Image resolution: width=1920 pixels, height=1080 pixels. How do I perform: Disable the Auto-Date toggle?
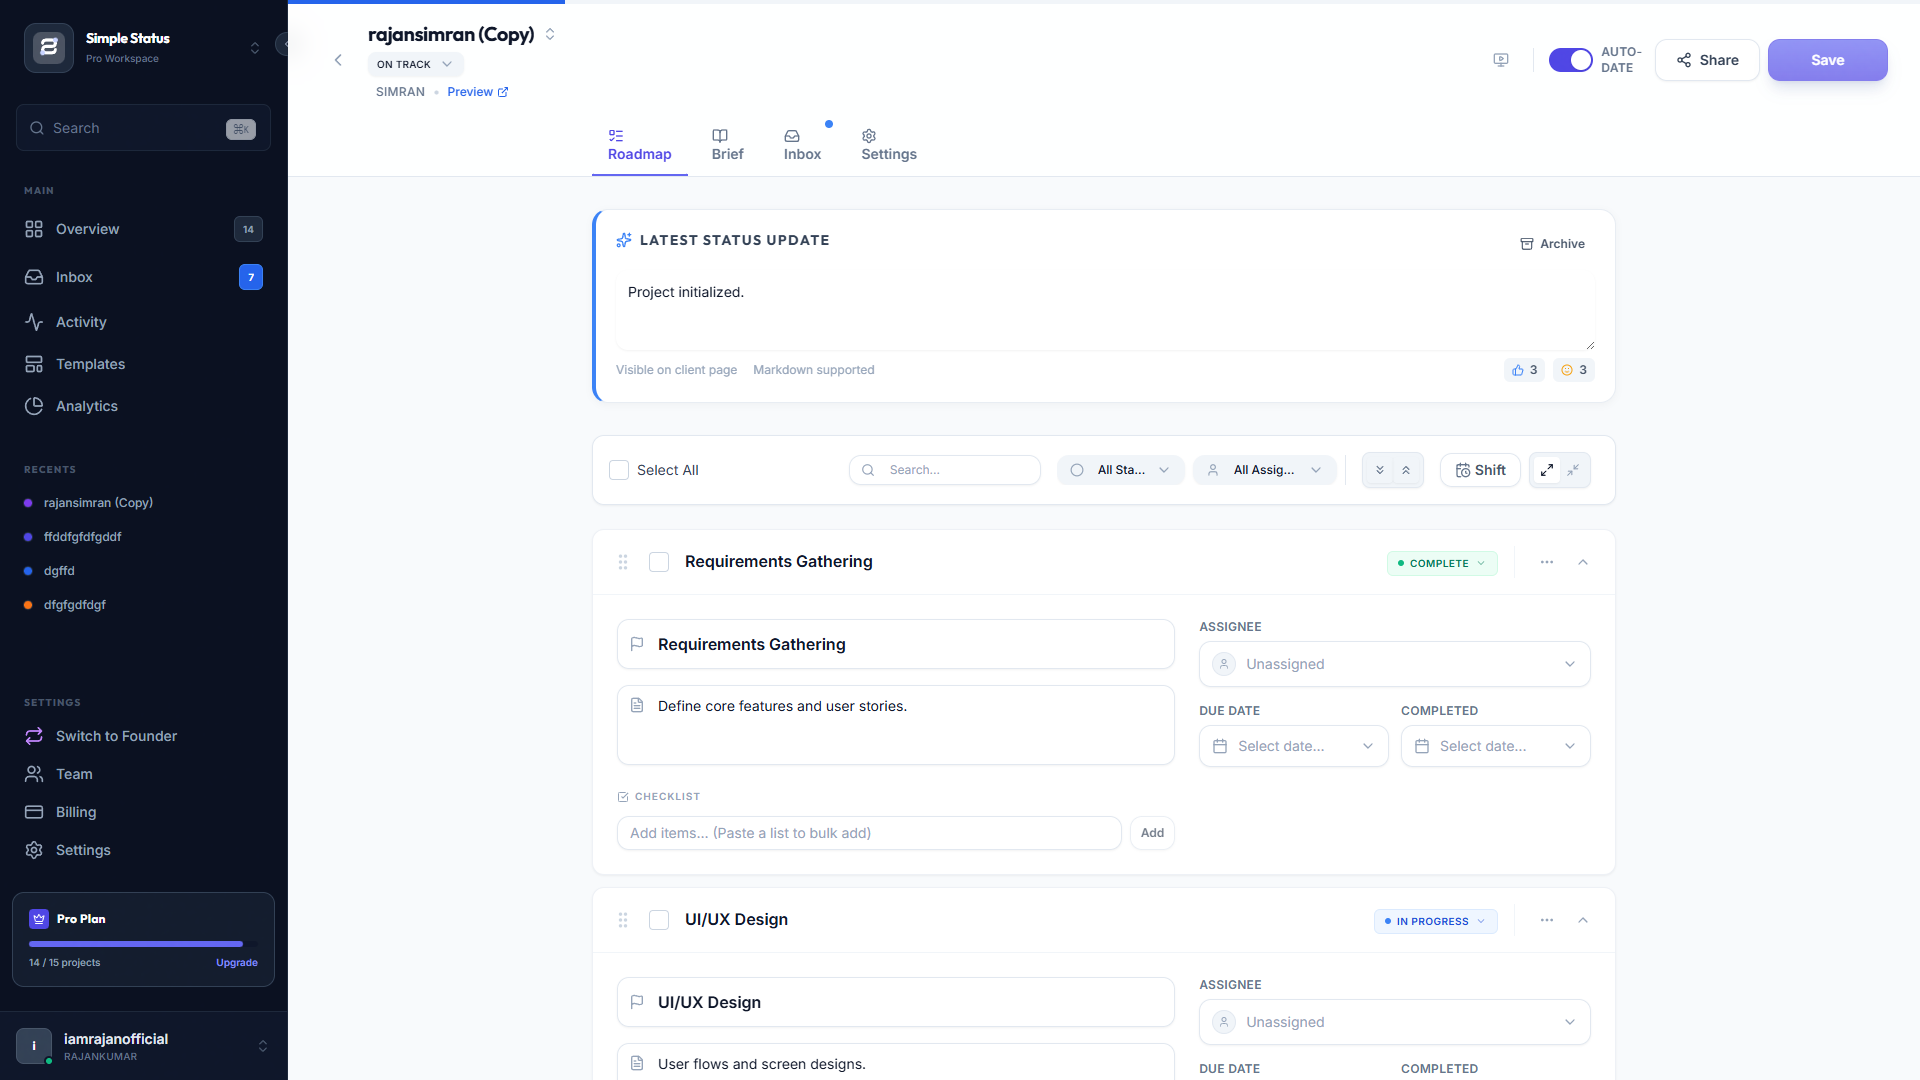tap(1571, 60)
